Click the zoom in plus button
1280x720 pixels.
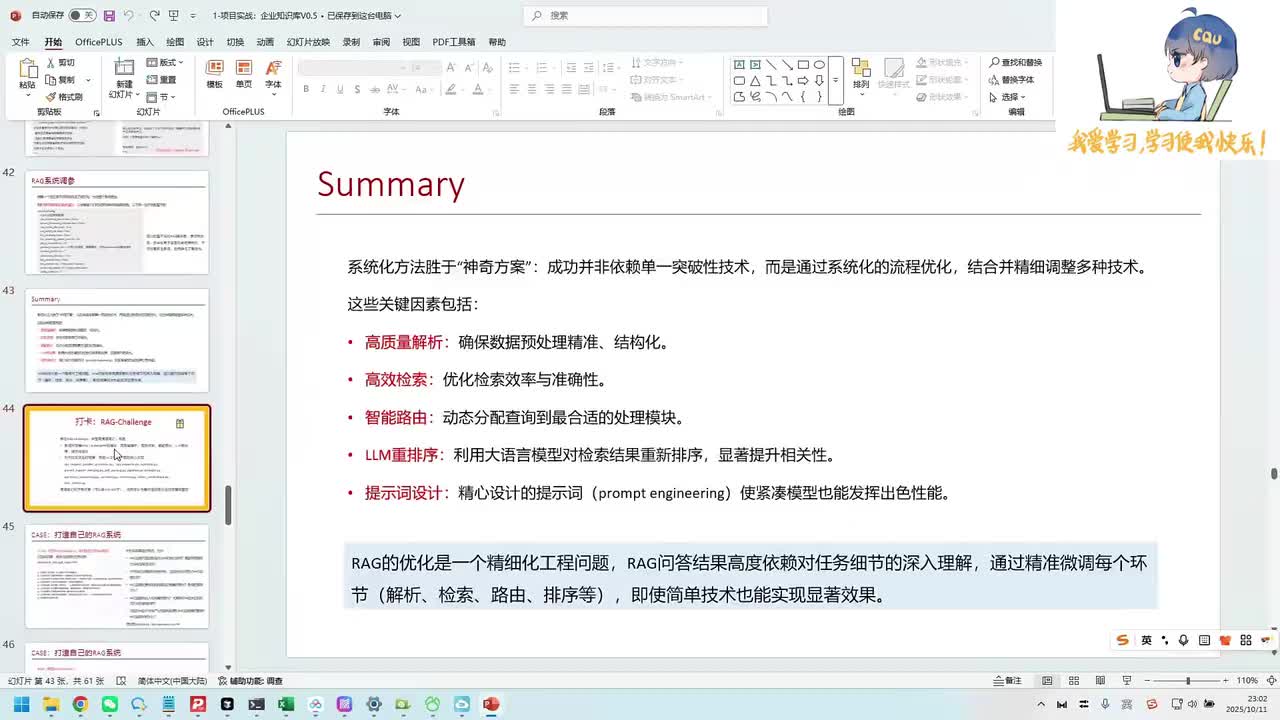tap(1227, 681)
